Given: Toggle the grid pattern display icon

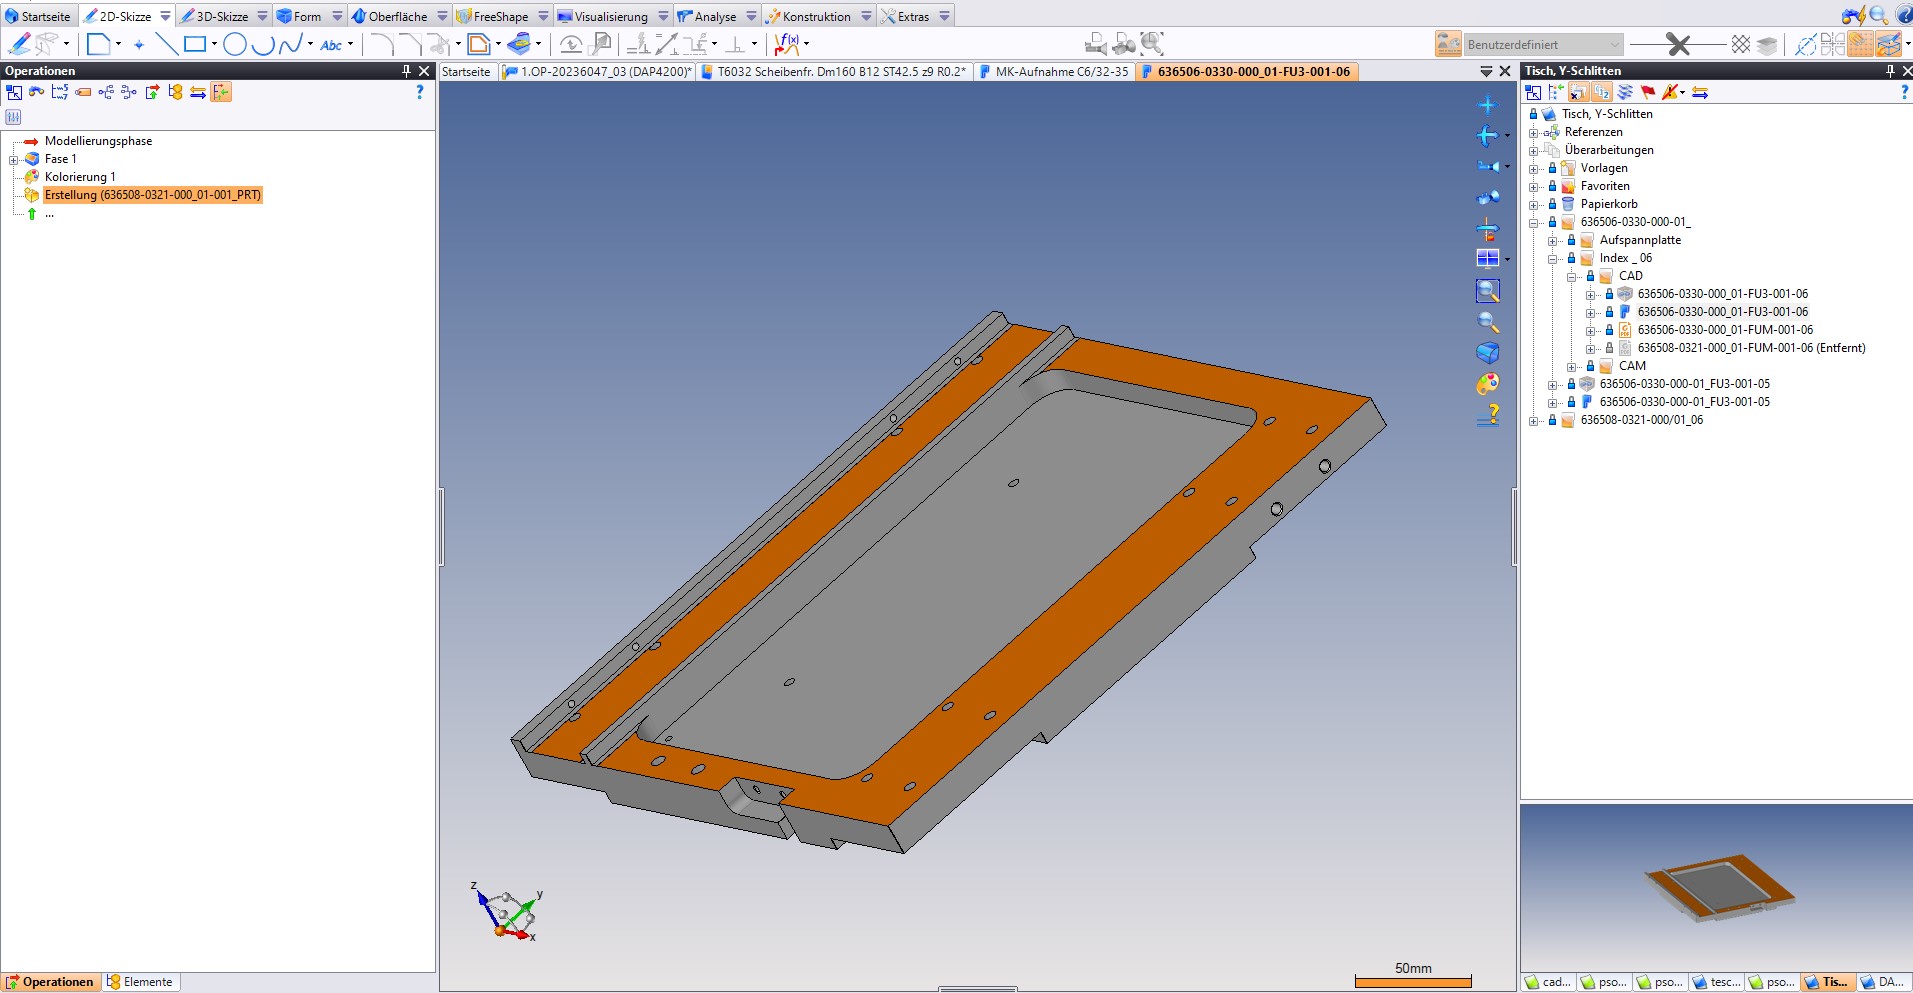Looking at the screenshot, I should tap(1741, 44).
